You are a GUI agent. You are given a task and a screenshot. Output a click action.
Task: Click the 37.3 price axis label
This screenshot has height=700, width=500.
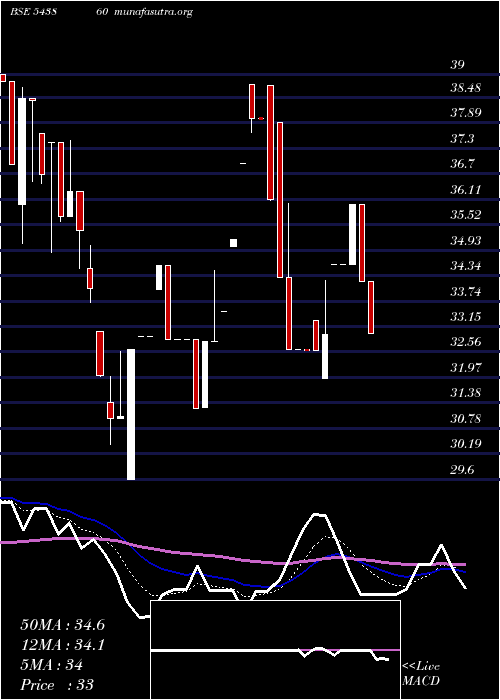coord(462,139)
